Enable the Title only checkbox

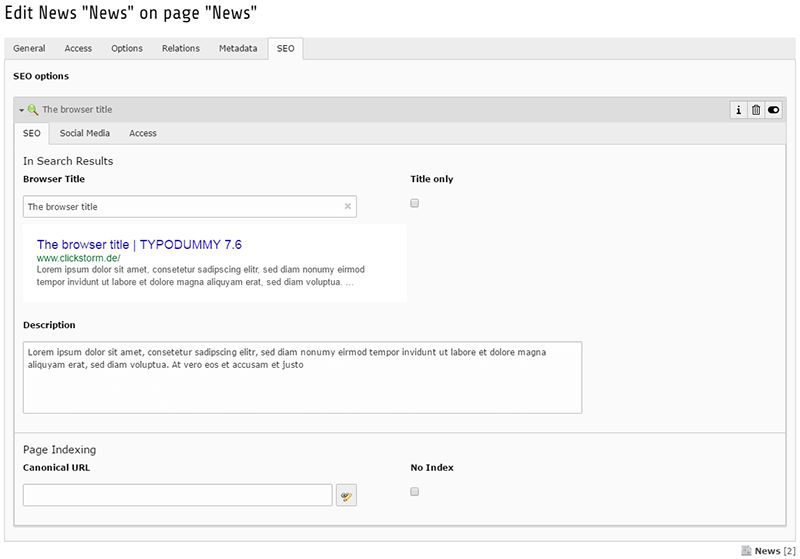pyautogui.click(x=415, y=203)
